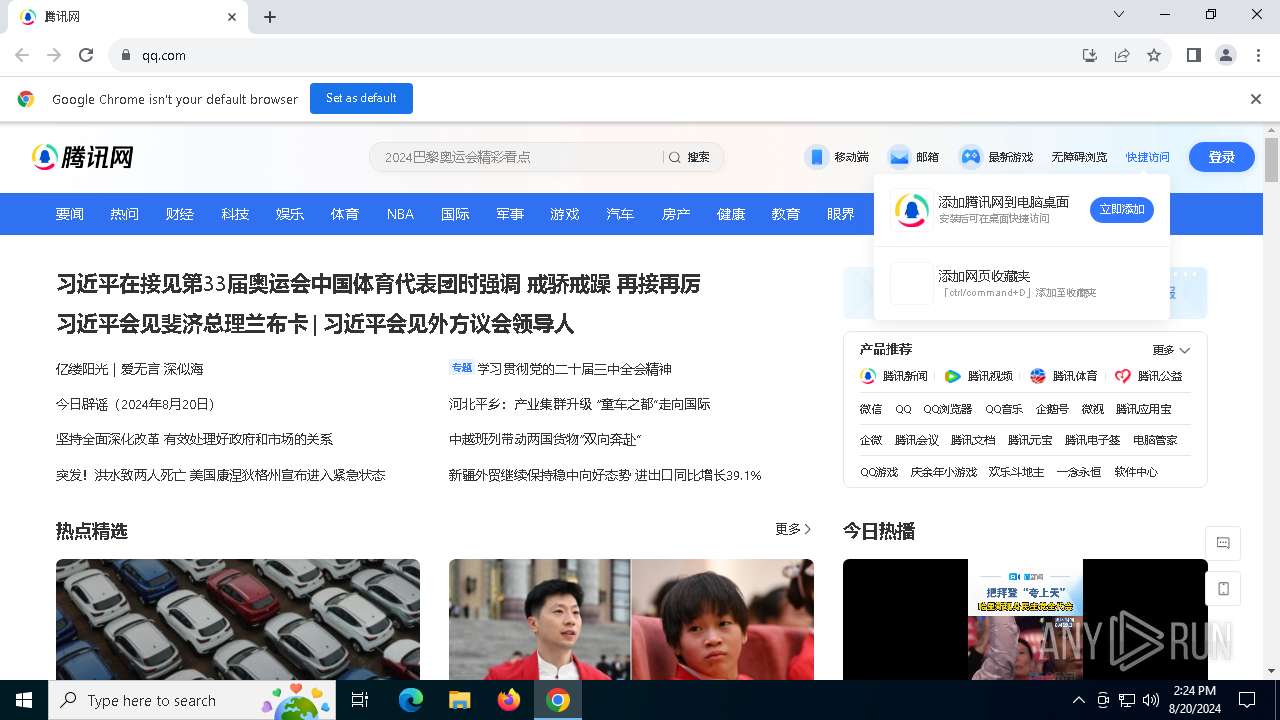The image size is (1280, 720).
Task: Select 体育 navigation tab
Action: coord(345,214)
